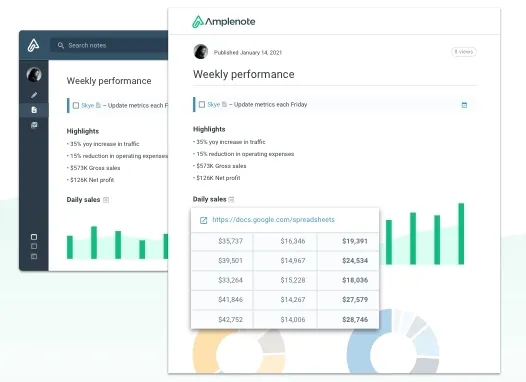
Task: Click the Weekly performance title in the back window
Action: [x=109, y=81]
